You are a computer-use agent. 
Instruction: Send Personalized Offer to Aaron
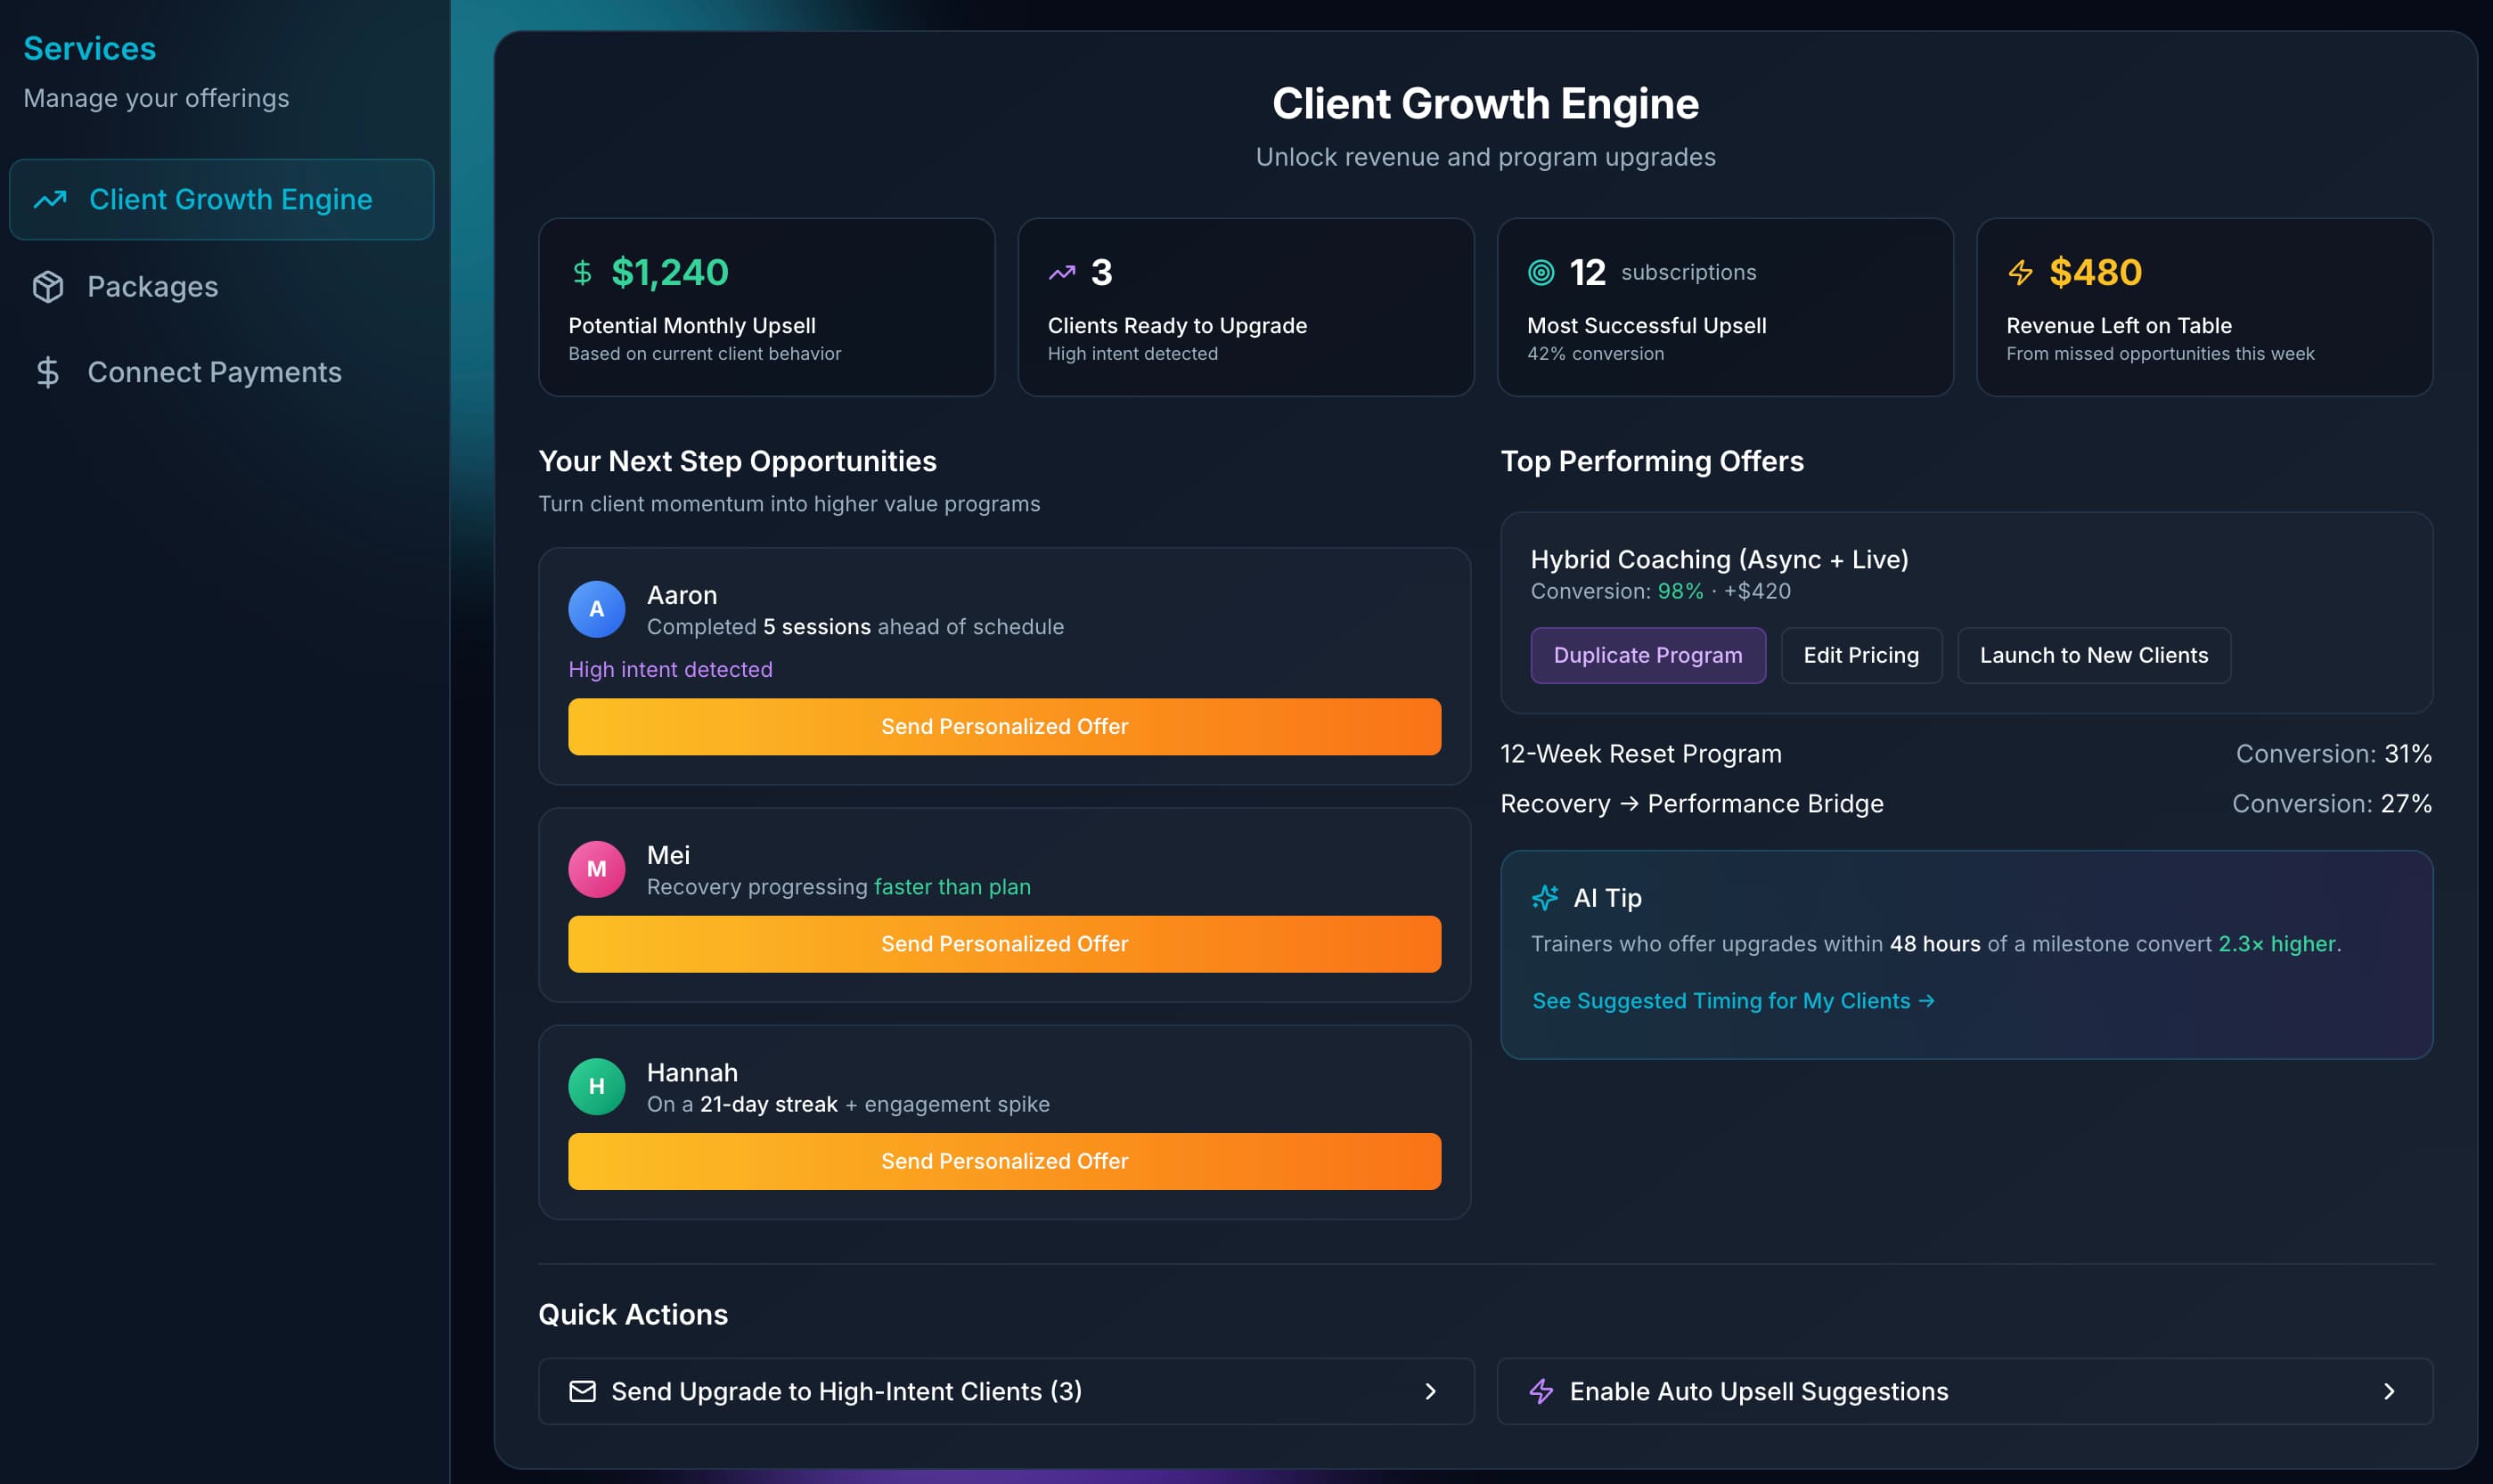click(1003, 726)
